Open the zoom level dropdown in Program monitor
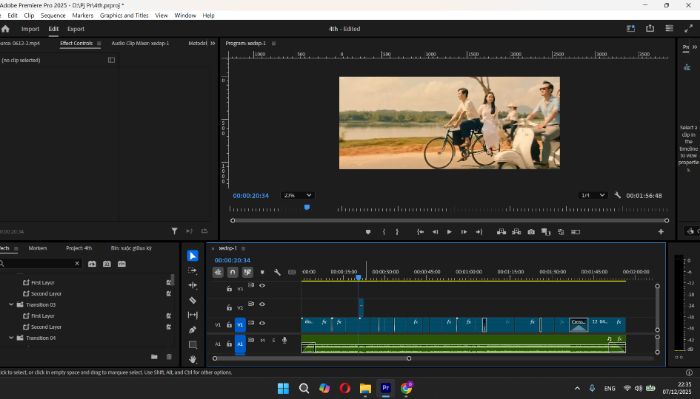 (297, 195)
